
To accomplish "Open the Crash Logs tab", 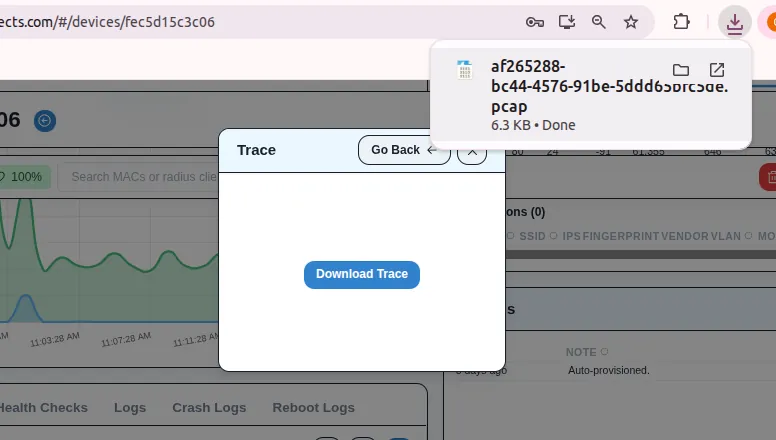I will 209,408.
